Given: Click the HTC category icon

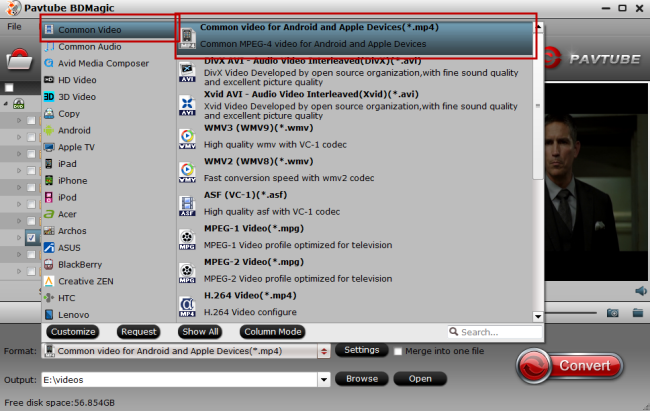Looking at the screenshot, I should click(49, 298).
